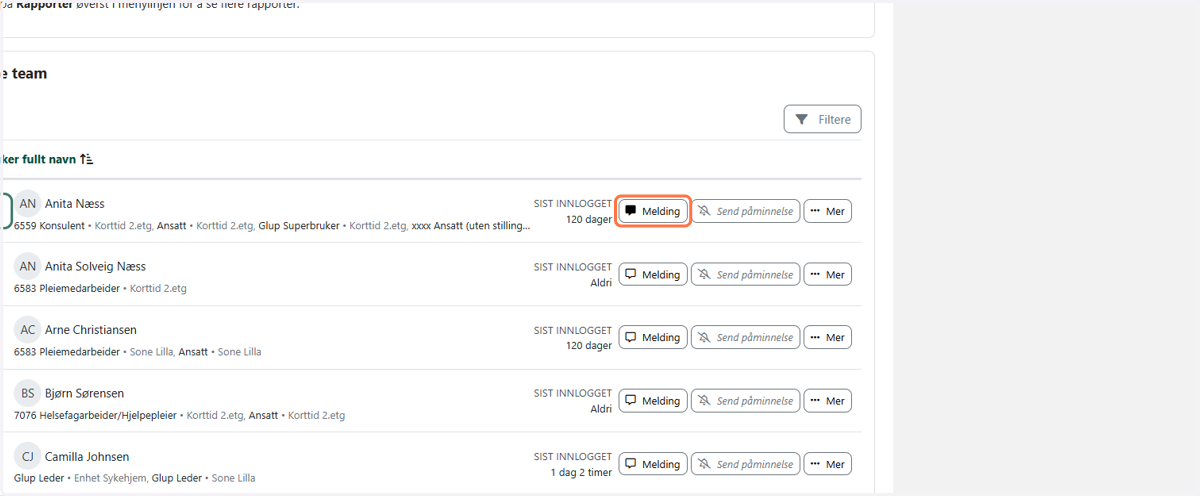This screenshot has height=496, width=1200.
Task: Click the sort ascending icon beside fullt navn
Action: [87, 159]
